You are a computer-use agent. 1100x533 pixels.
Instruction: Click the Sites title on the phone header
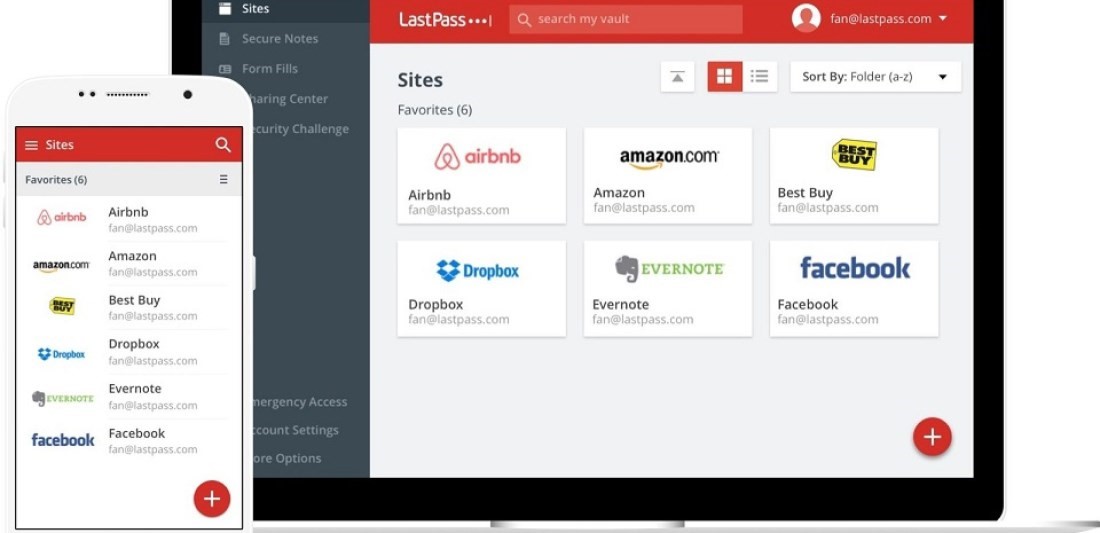[x=60, y=144]
